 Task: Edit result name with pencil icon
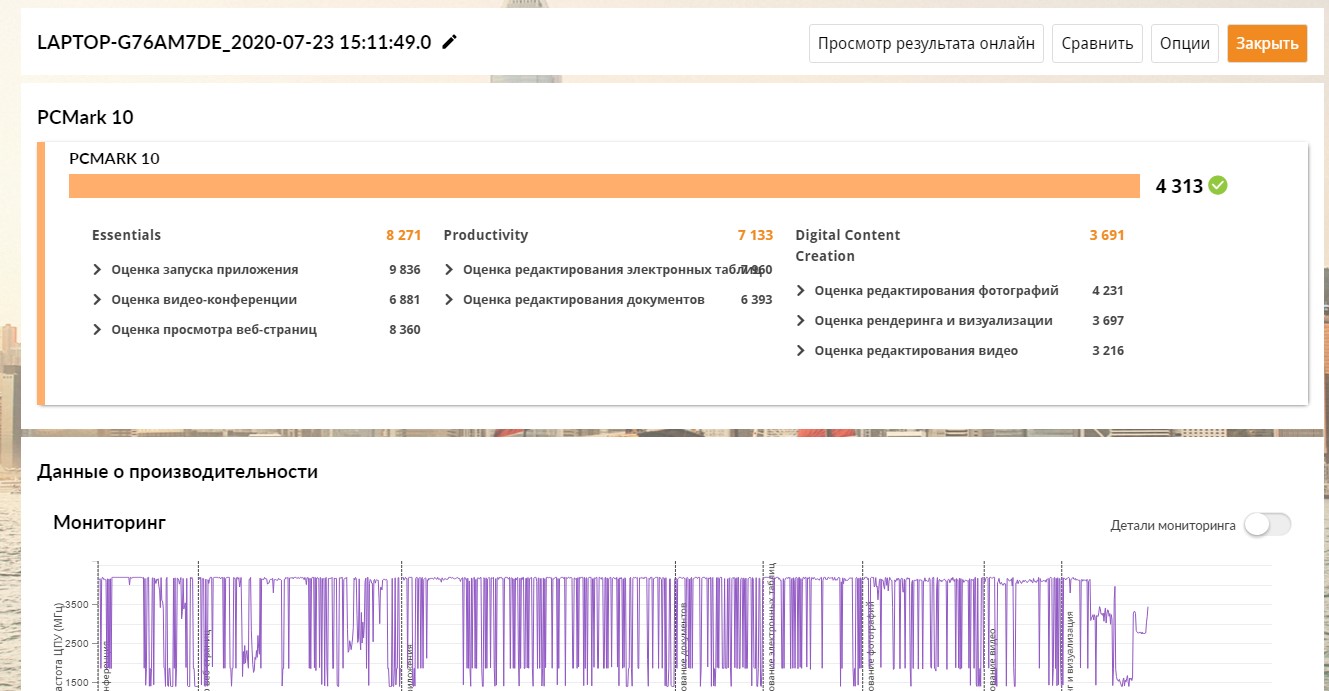tap(450, 42)
